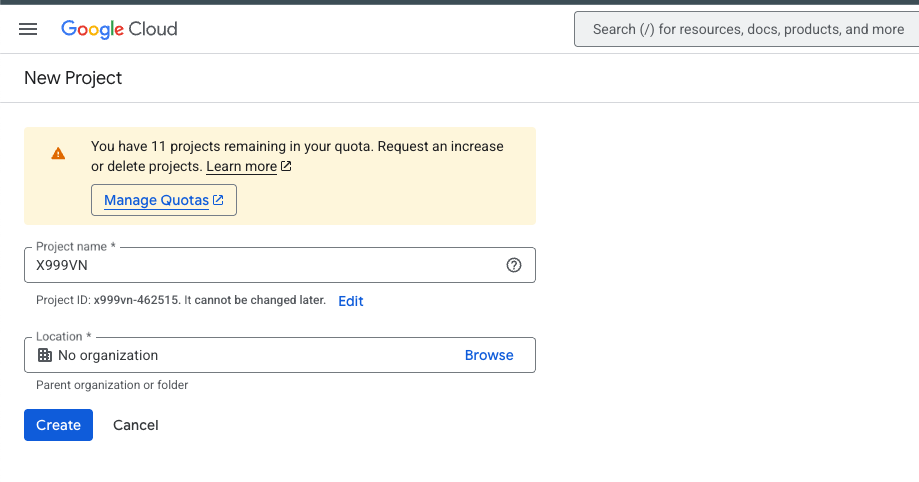Click the orange warning triangle icon

[x=58, y=154]
